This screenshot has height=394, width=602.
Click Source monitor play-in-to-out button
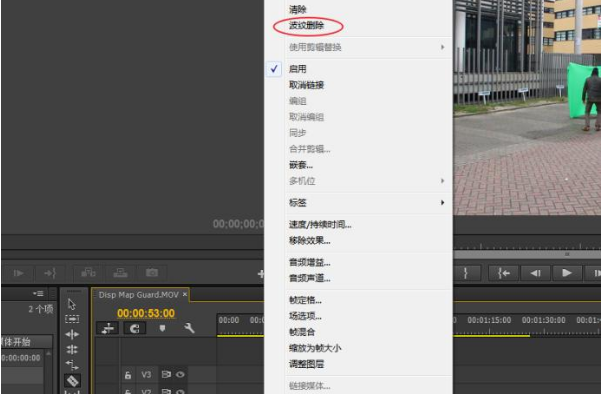coord(18,273)
